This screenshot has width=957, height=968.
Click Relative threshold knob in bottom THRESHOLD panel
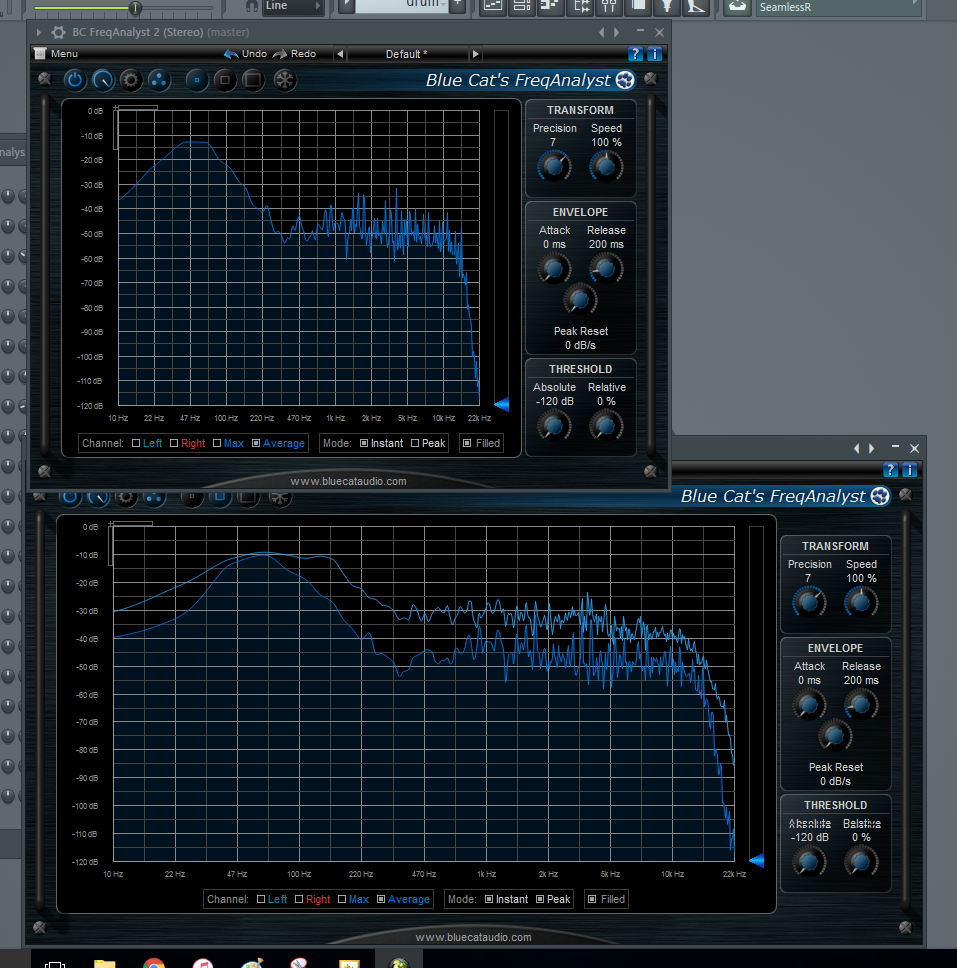[x=861, y=862]
